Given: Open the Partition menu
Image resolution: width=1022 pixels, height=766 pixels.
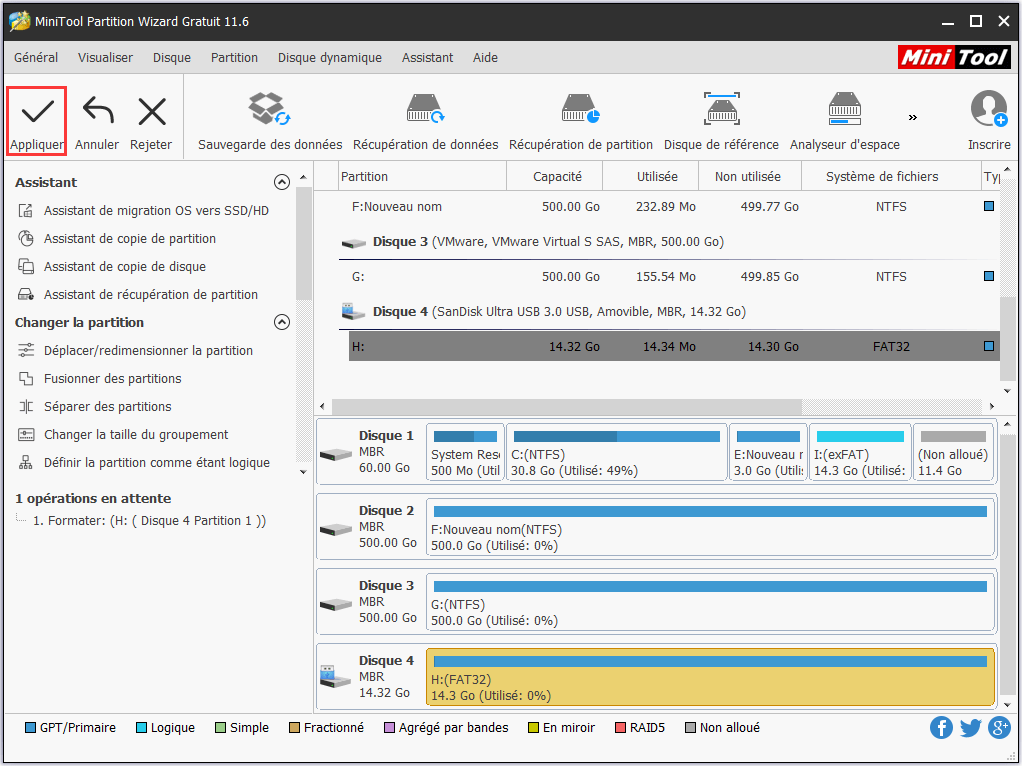Looking at the screenshot, I should tap(234, 58).
